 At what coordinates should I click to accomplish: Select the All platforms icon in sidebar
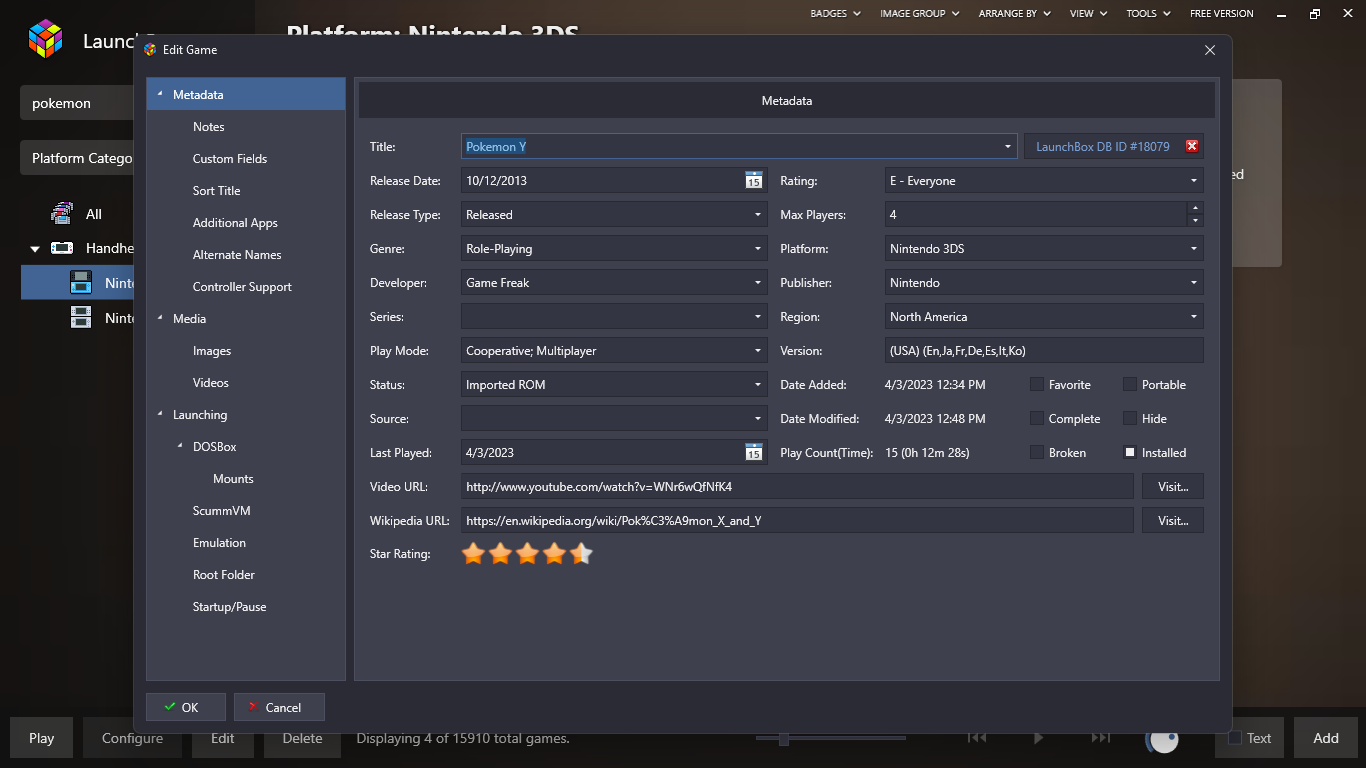[62, 214]
